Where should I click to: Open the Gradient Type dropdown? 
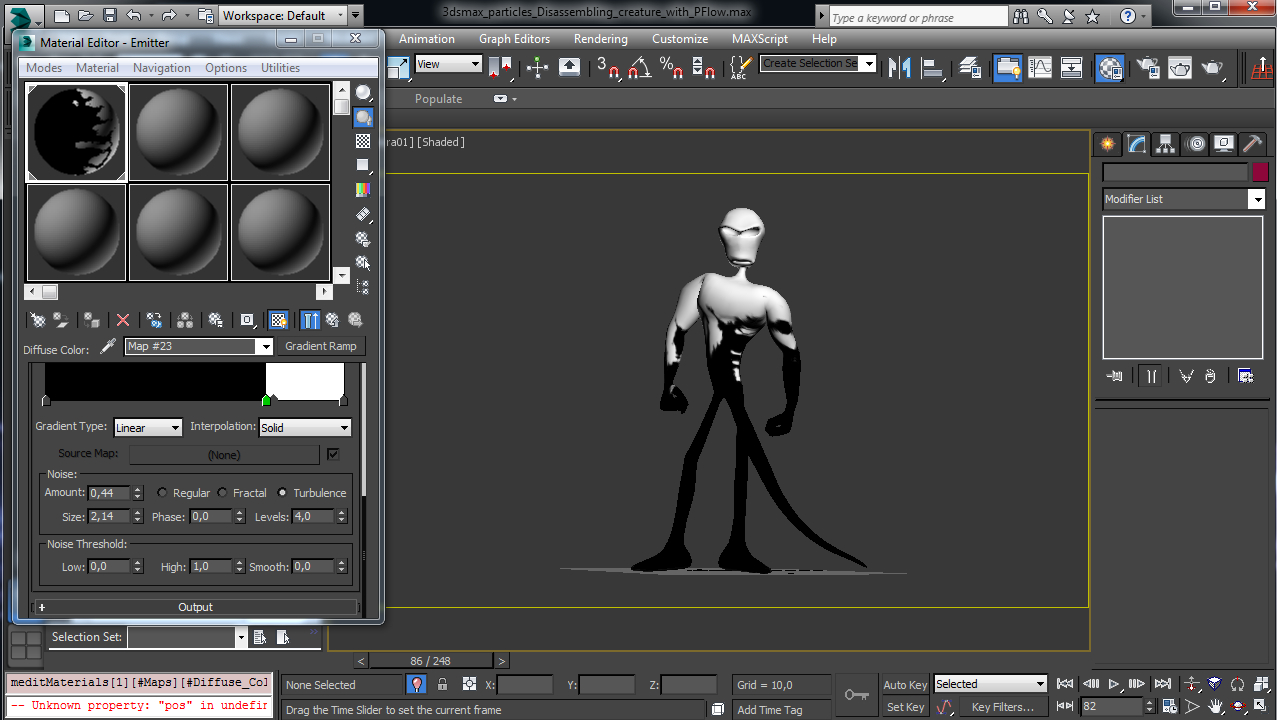(148, 427)
